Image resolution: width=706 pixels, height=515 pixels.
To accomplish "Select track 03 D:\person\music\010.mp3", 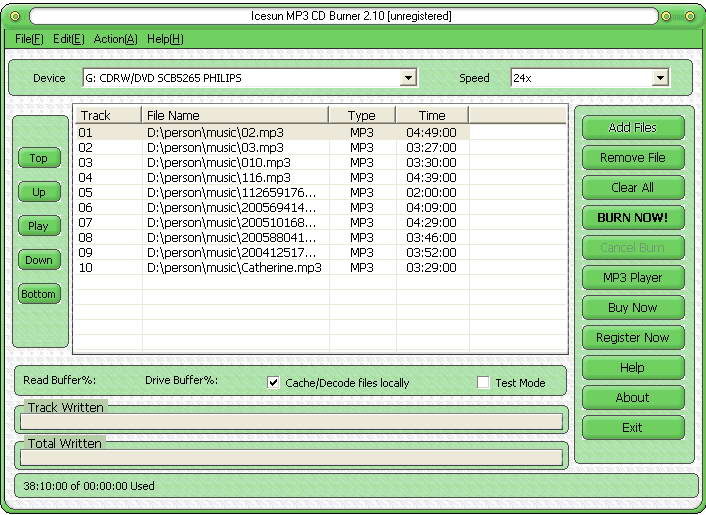I will 272,163.
